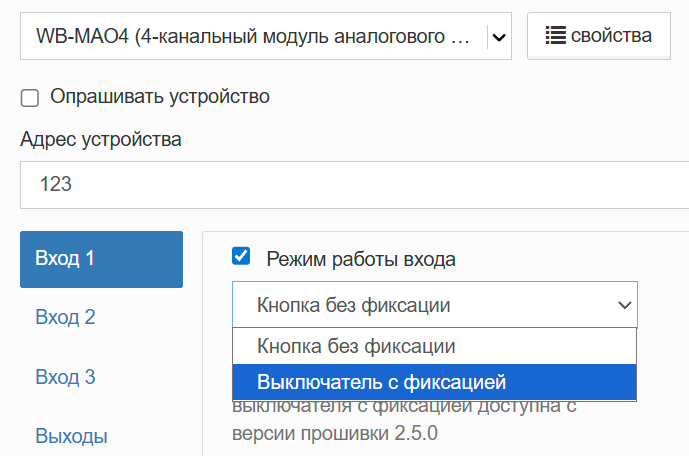Click the chevron arrow of device selector
Viewport: 689px width, 456px height.
coord(499,37)
